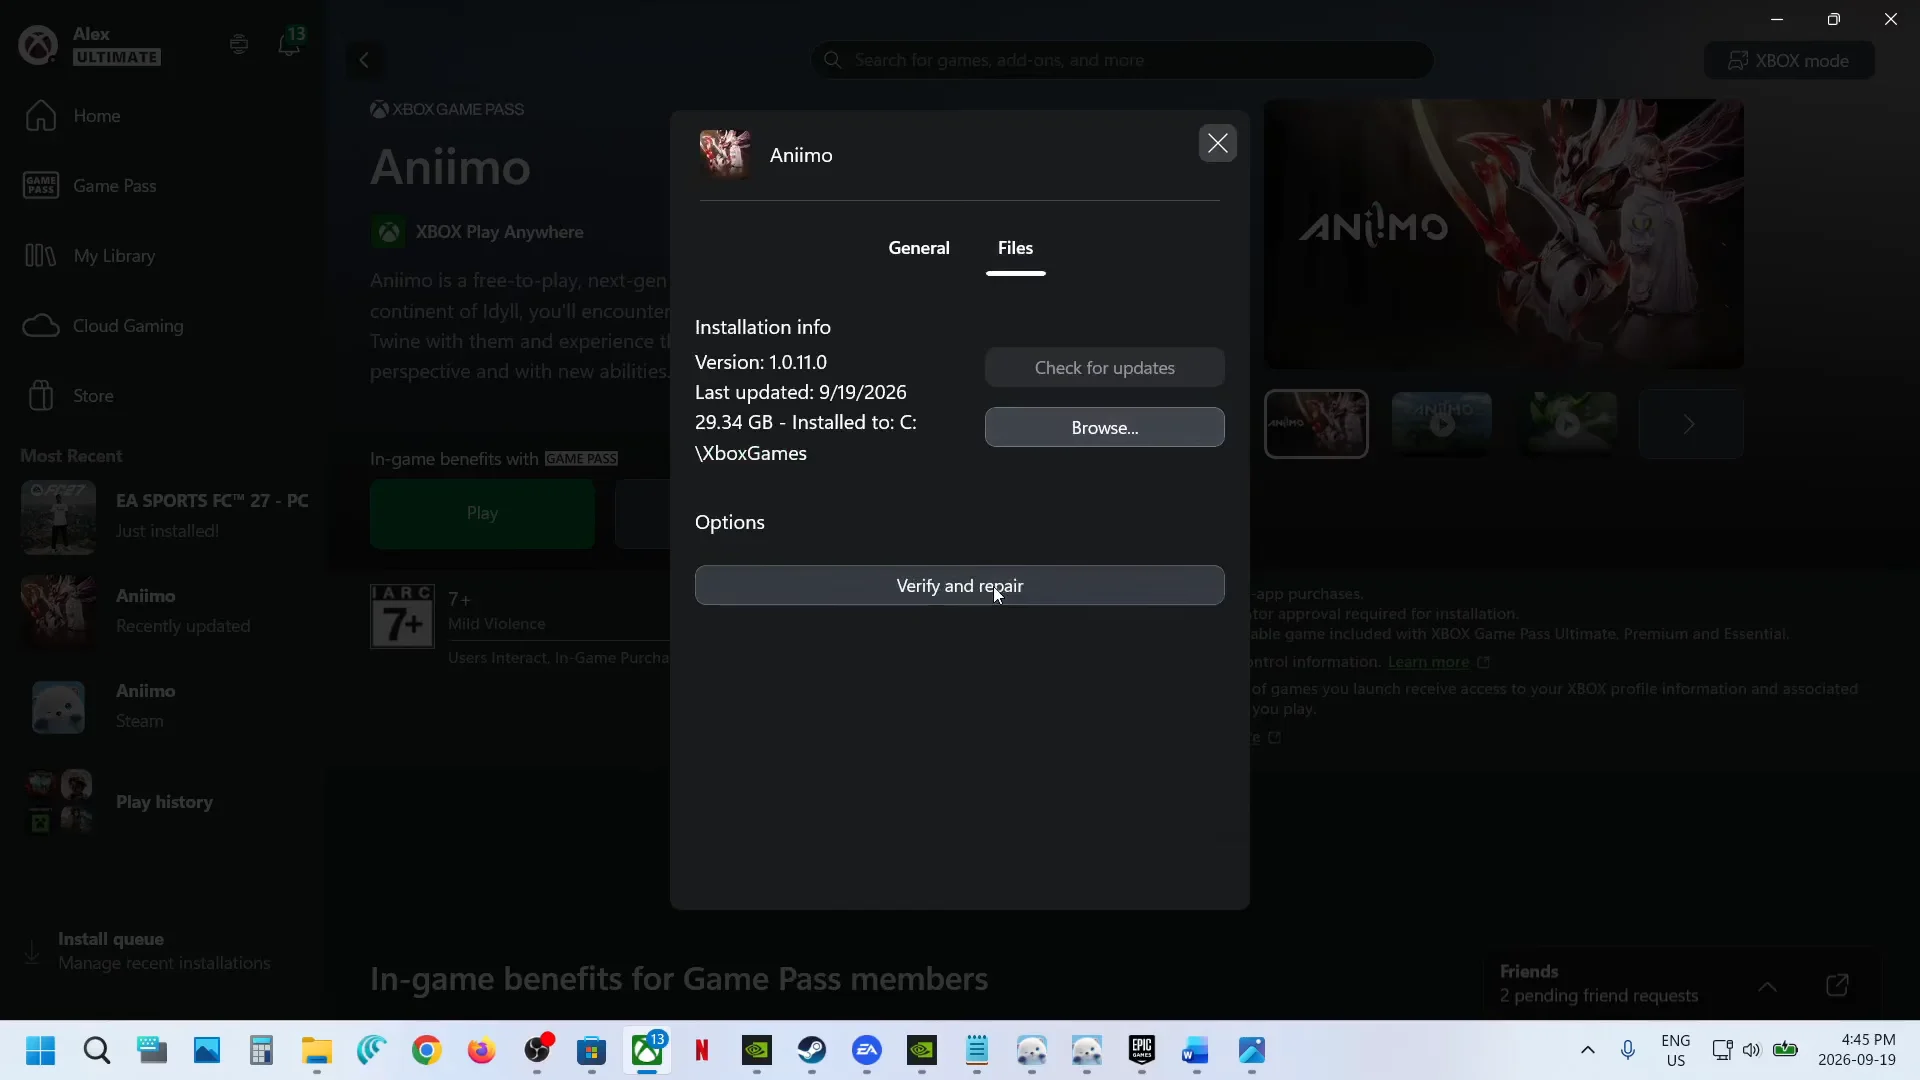Screen dimensions: 1920x1080
Task: Advance gallery with the right chevron
Action: coord(1690,424)
